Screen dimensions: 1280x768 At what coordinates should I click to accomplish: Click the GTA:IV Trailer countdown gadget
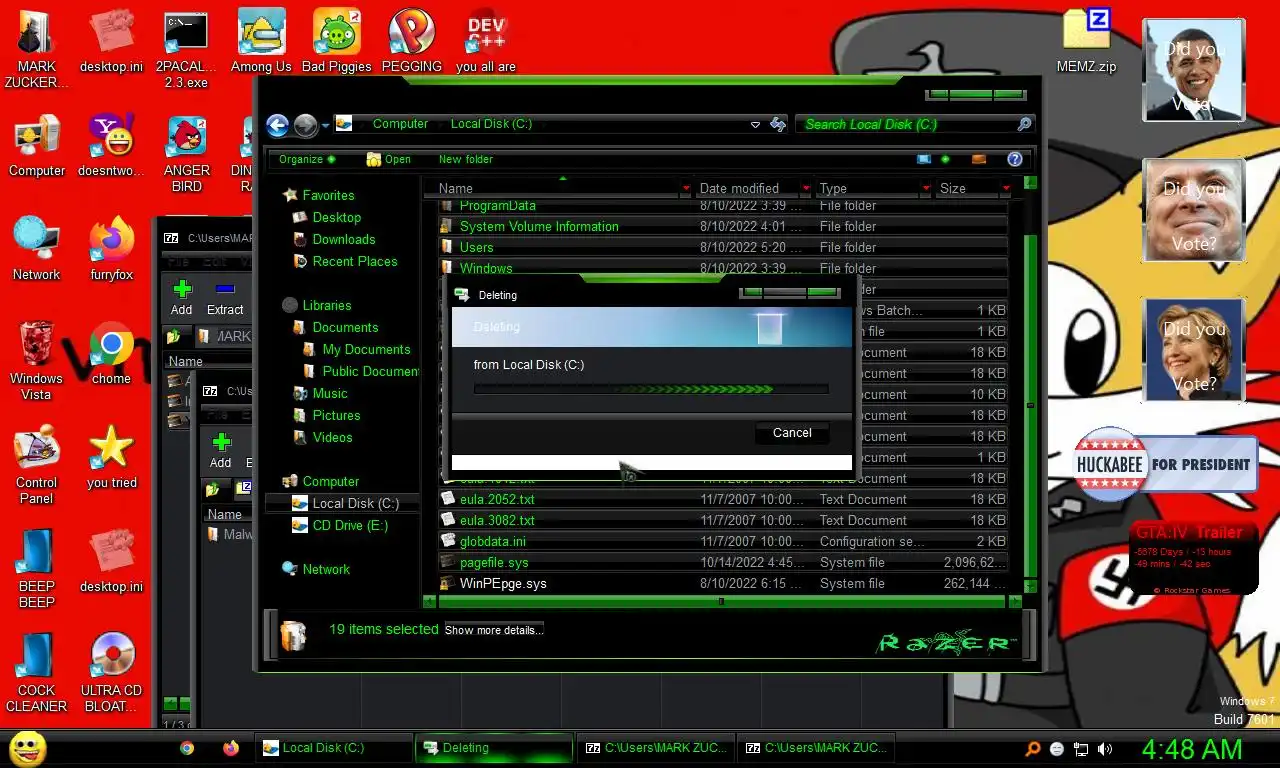[x=1193, y=557]
